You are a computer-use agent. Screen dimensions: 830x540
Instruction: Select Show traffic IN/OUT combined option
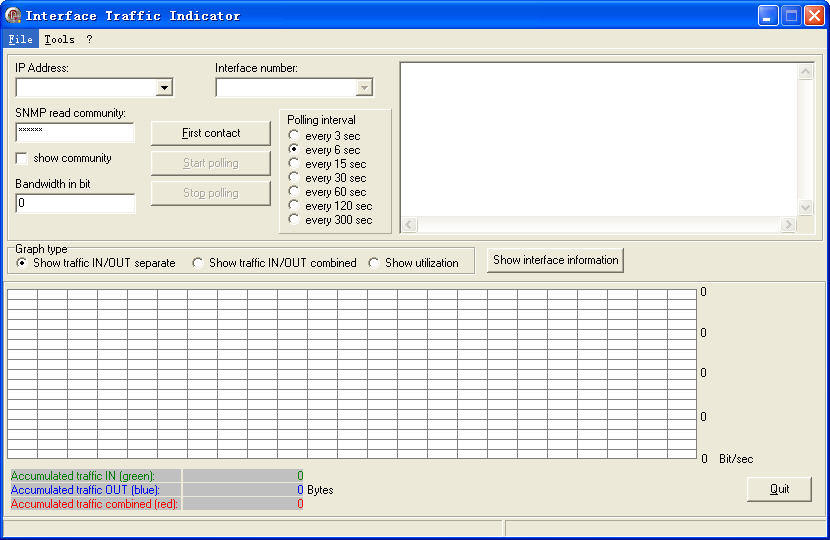[x=197, y=263]
